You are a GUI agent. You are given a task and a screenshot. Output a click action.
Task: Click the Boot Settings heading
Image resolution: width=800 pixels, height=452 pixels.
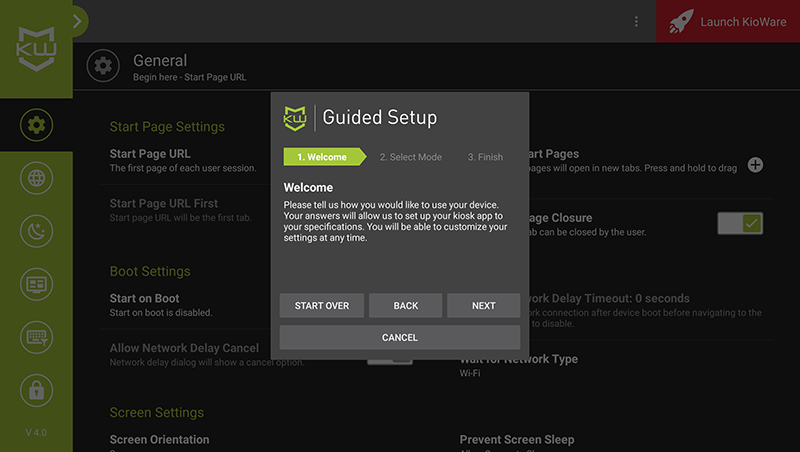coord(150,271)
